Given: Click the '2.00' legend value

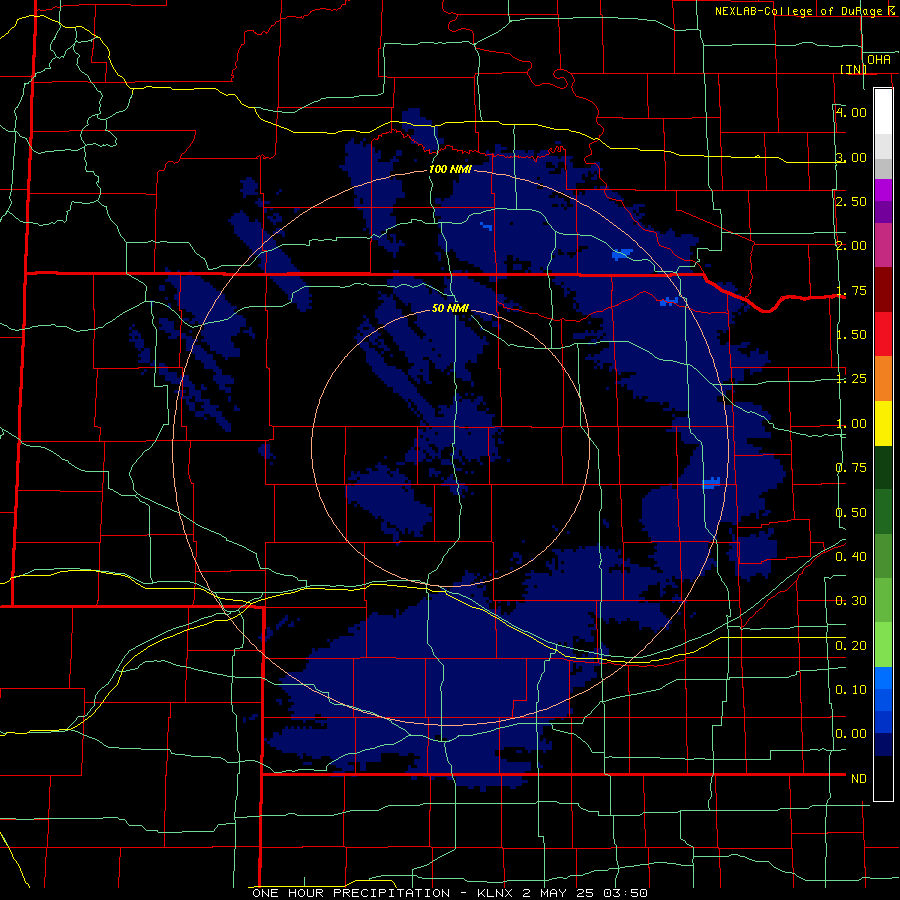Looking at the screenshot, I should click(x=851, y=246).
